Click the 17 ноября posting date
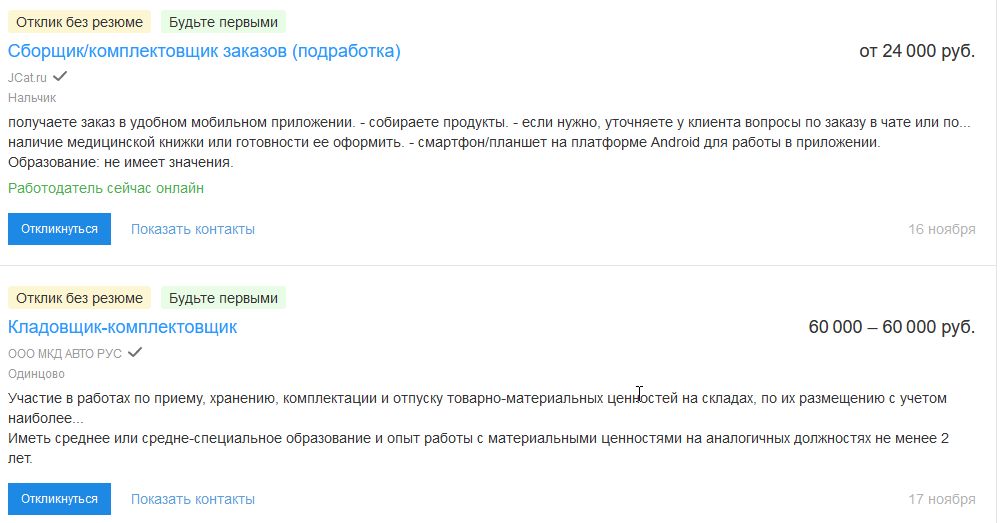 [x=941, y=499]
